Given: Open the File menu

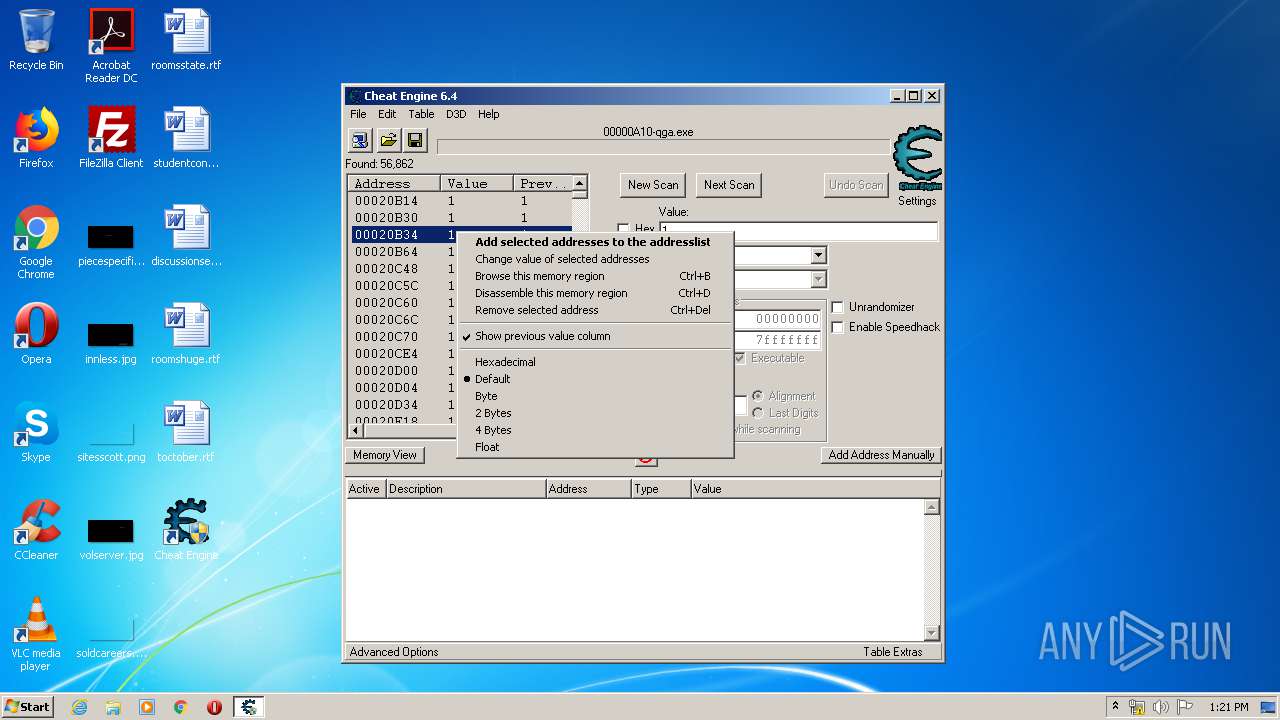Looking at the screenshot, I should (x=358, y=114).
